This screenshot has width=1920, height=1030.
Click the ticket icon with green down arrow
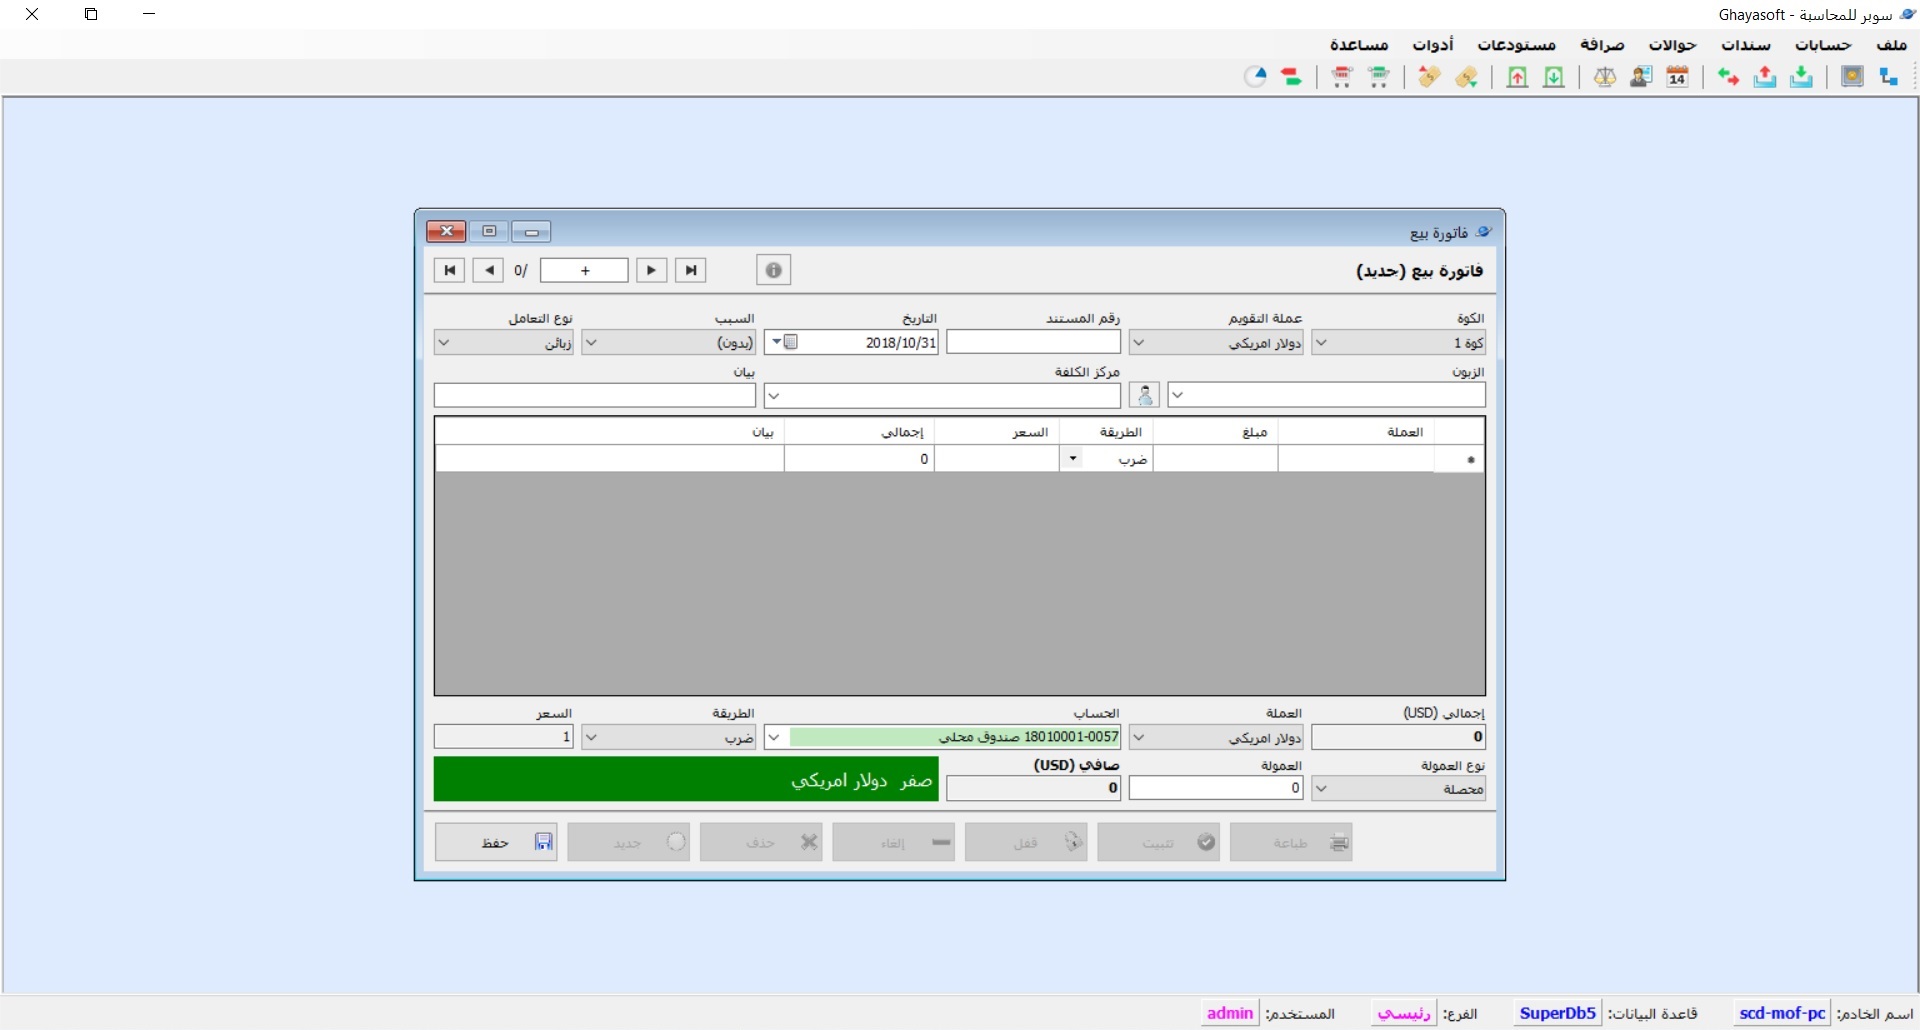[x=1466, y=77]
